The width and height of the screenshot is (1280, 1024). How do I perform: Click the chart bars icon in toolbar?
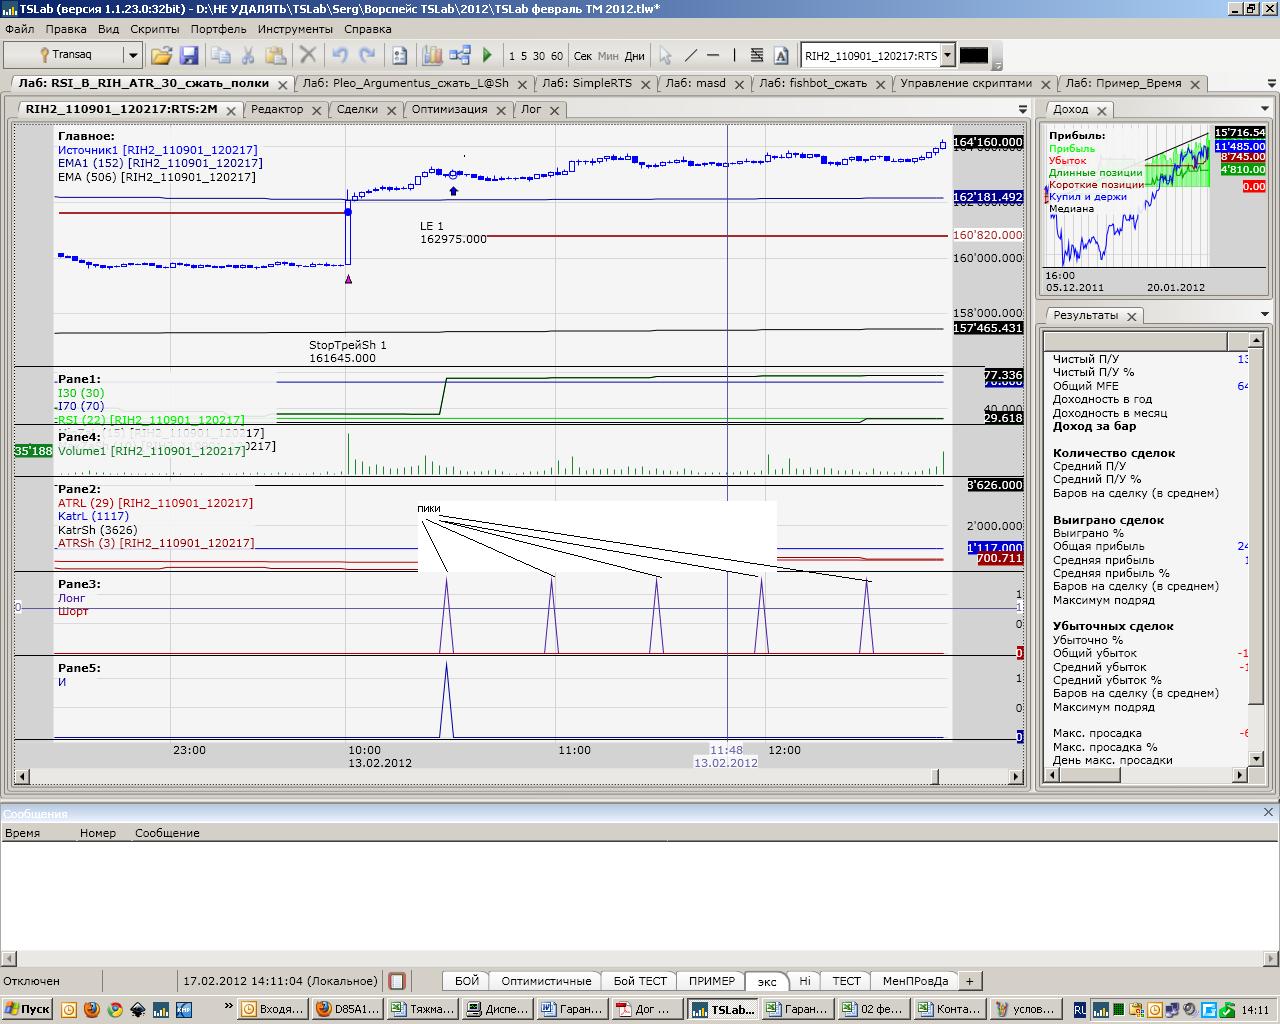click(433, 56)
